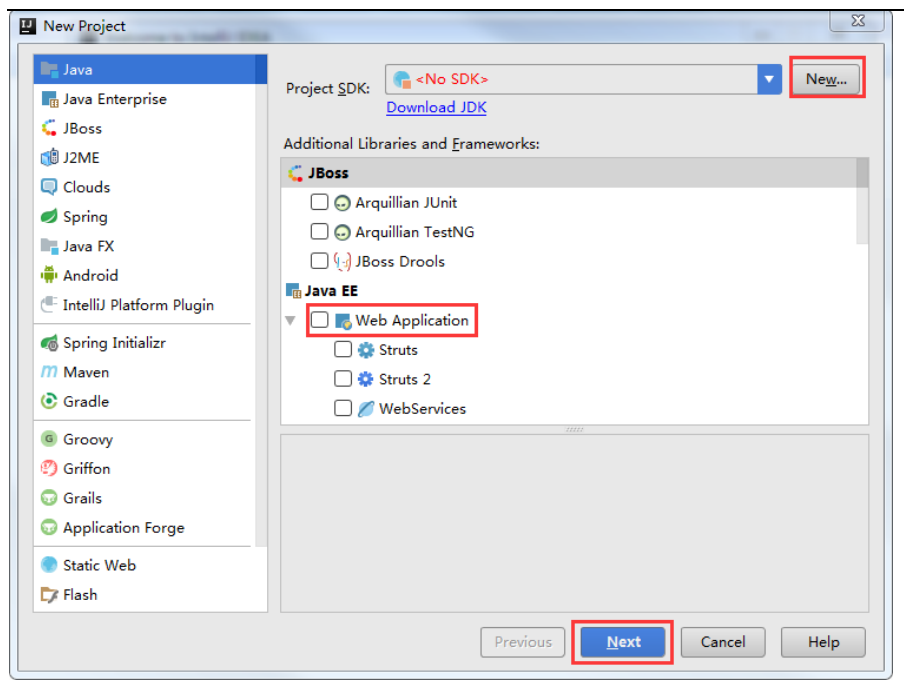Click the WebServices feather icon
The height and width of the screenshot is (683, 904).
pyautogui.click(x=366, y=409)
